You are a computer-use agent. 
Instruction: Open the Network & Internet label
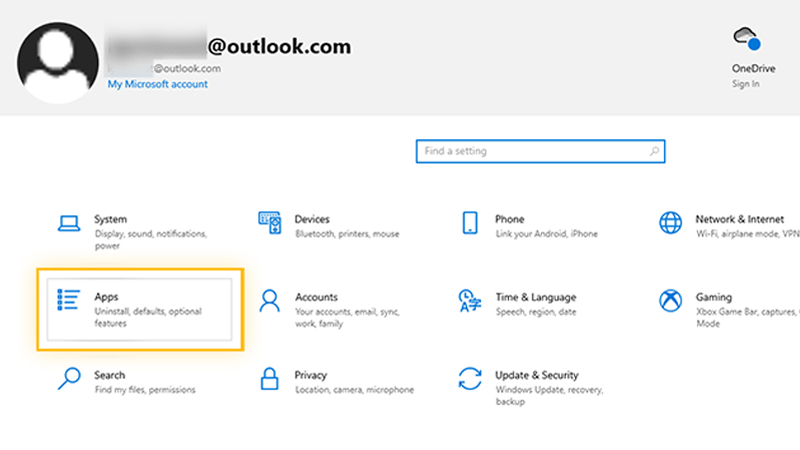coord(739,219)
